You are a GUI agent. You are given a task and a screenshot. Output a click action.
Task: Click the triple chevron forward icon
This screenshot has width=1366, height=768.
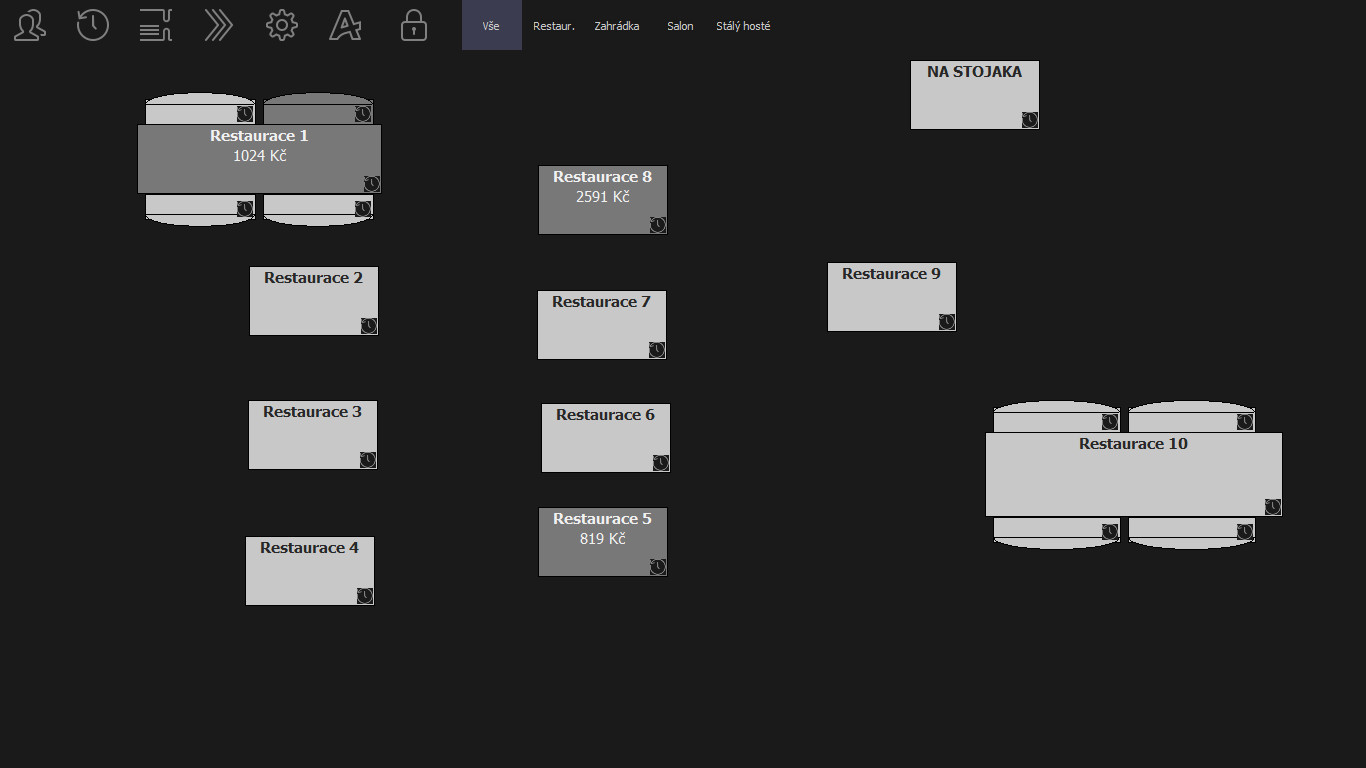(218, 25)
